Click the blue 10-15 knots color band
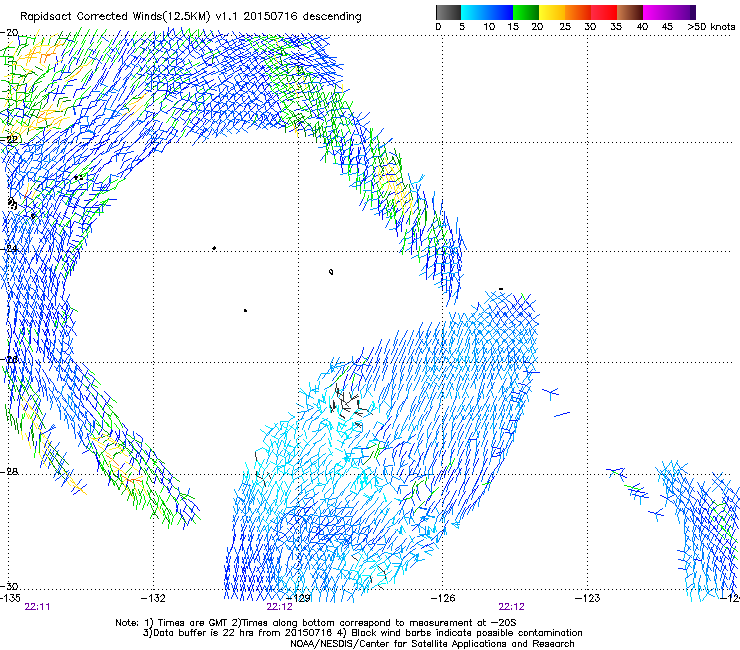This screenshot has height=650, width=740. tap(500, 12)
